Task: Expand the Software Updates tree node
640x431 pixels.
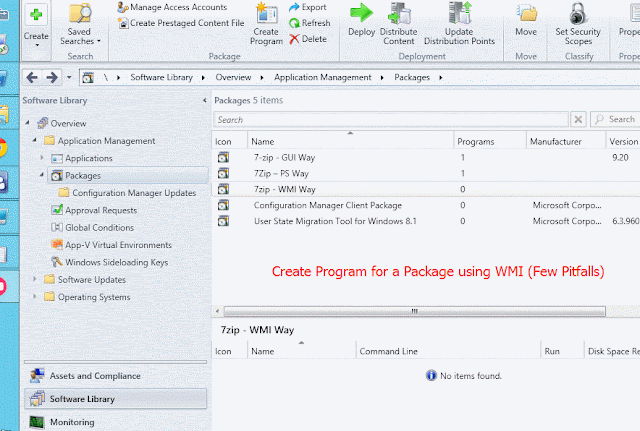Action: [x=35, y=279]
